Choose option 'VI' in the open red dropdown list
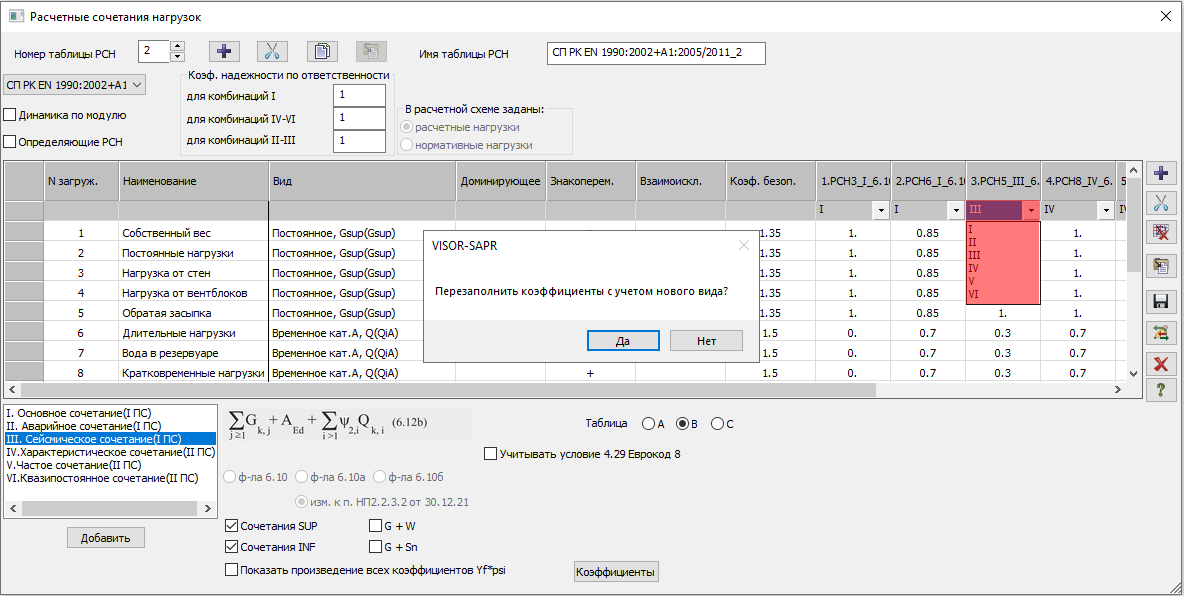Screen dimensions: 1184x596 click(x=972, y=294)
